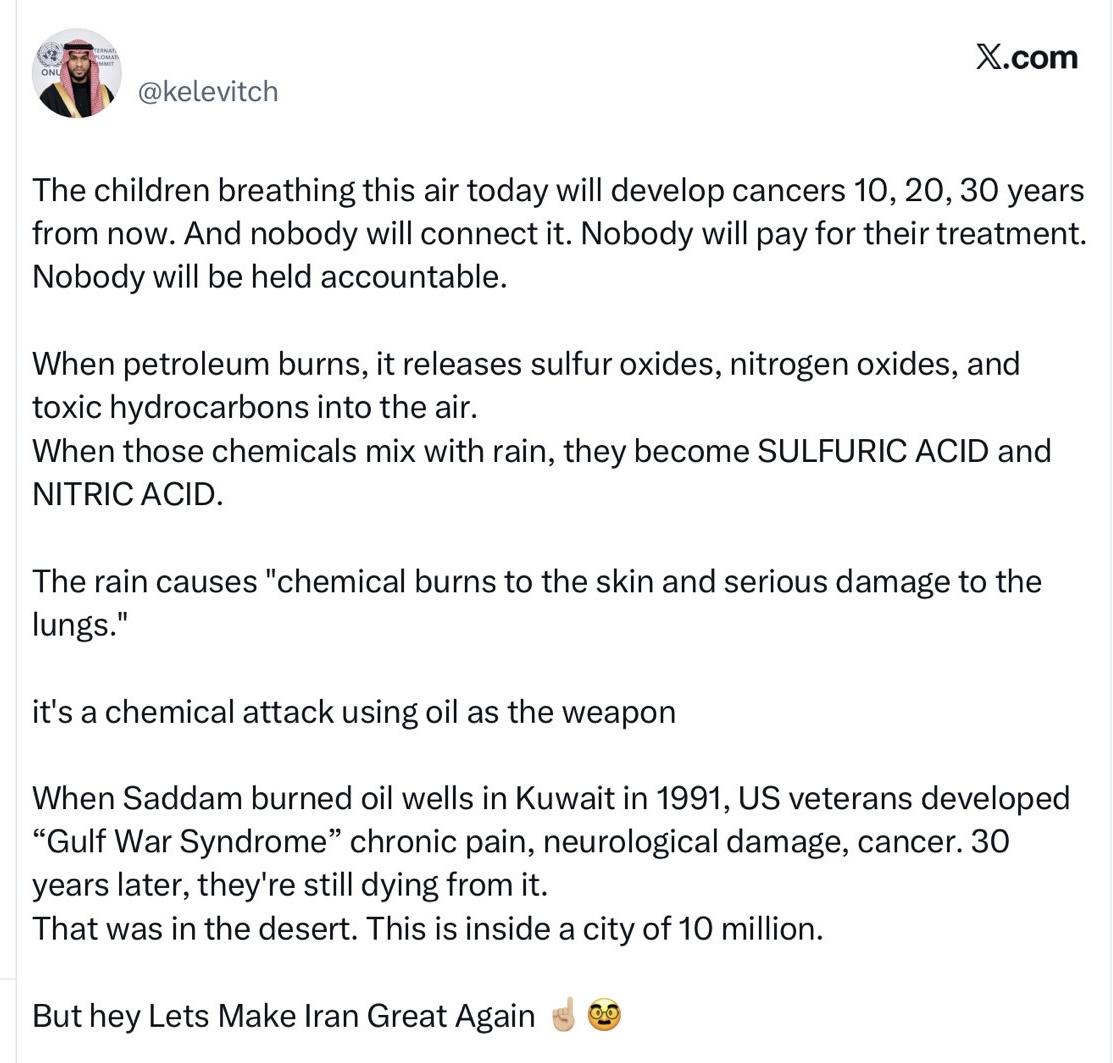
Task: Click the capitalized words "NITRIC ACID."
Action: [x=127, y=494]
